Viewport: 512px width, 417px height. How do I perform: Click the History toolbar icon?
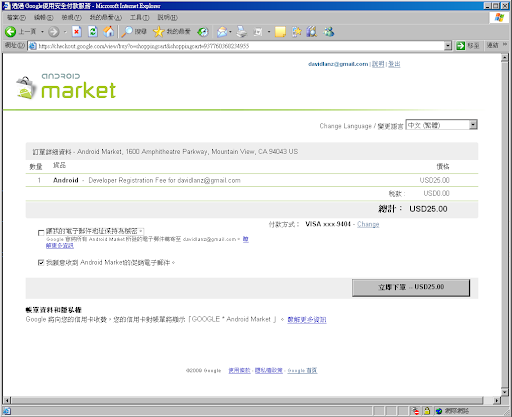click(202, 32)
